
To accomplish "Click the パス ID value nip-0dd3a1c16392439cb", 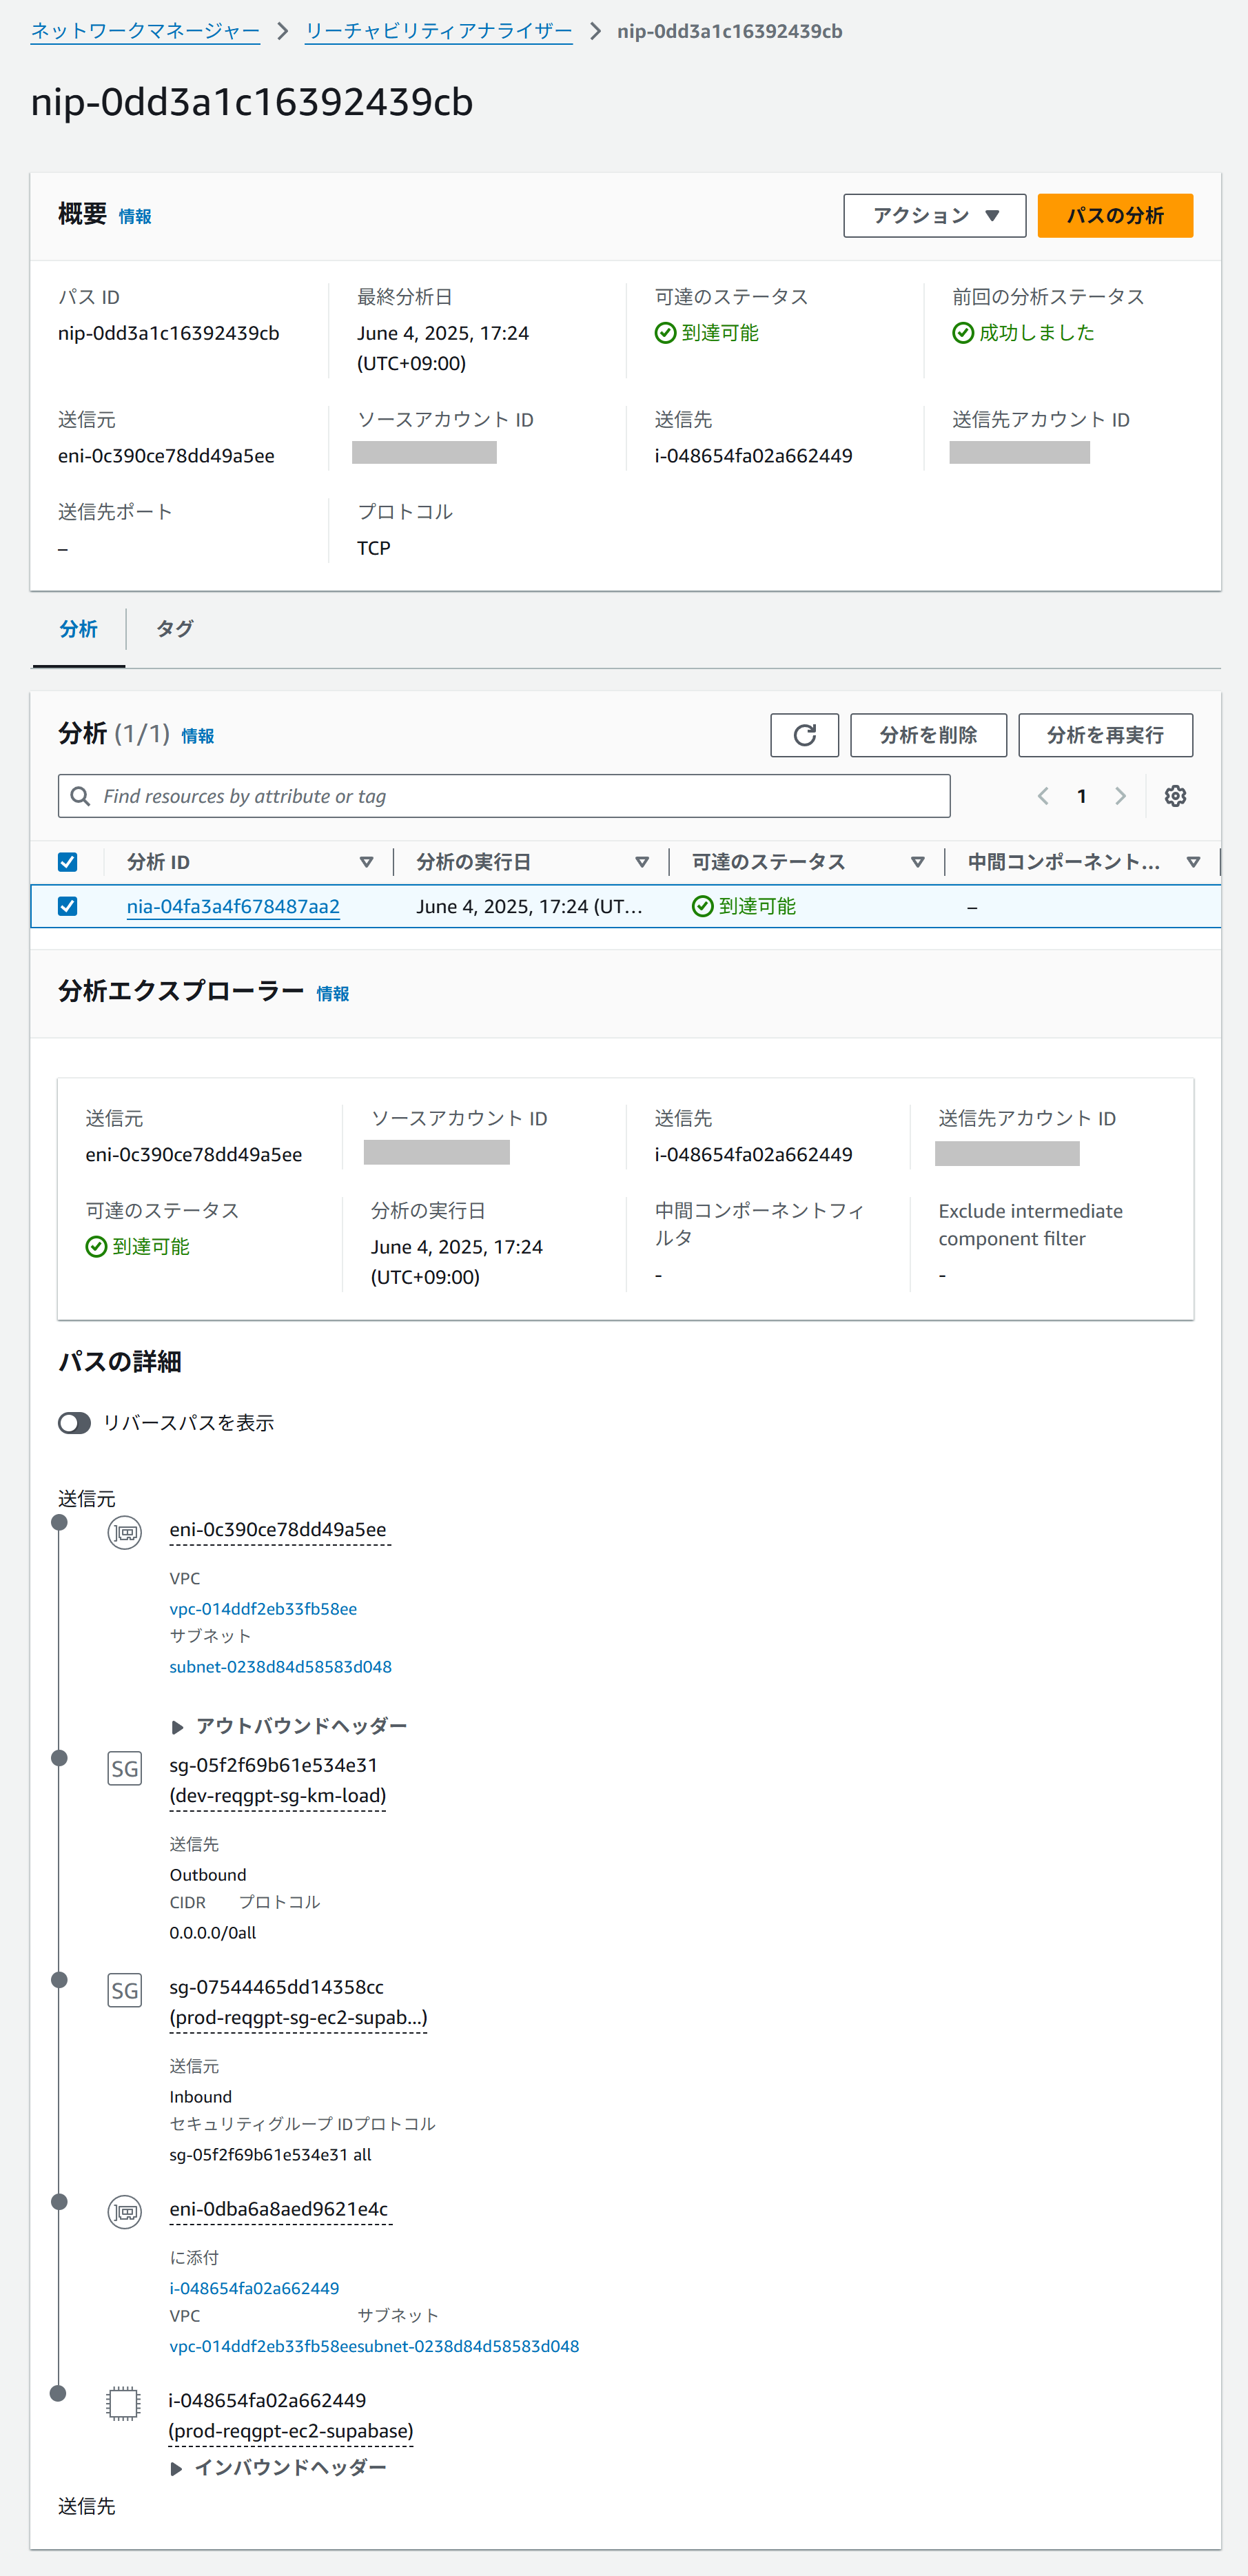I will 169,333.
